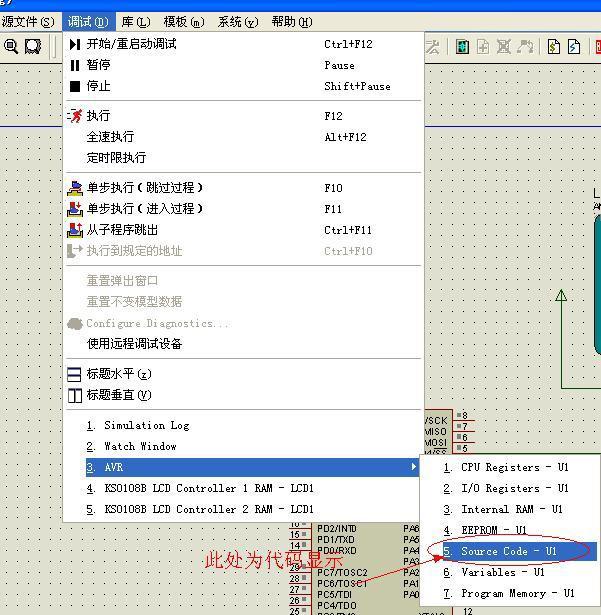
Task: Click the 从子程序跳出 step out icon
Action: pyautogui.click(x=75, y=230)
